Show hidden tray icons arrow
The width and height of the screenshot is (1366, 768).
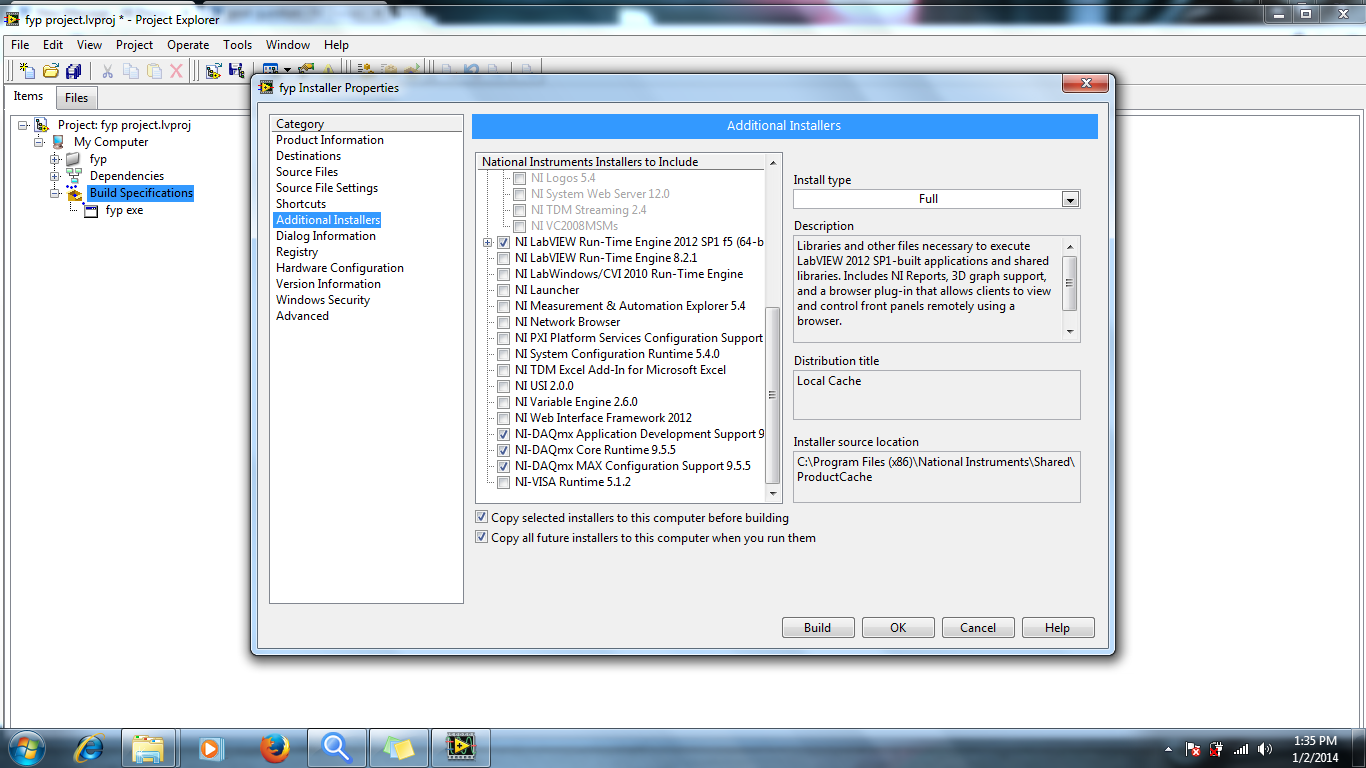pyautogui.click(x=1168, y=749)
